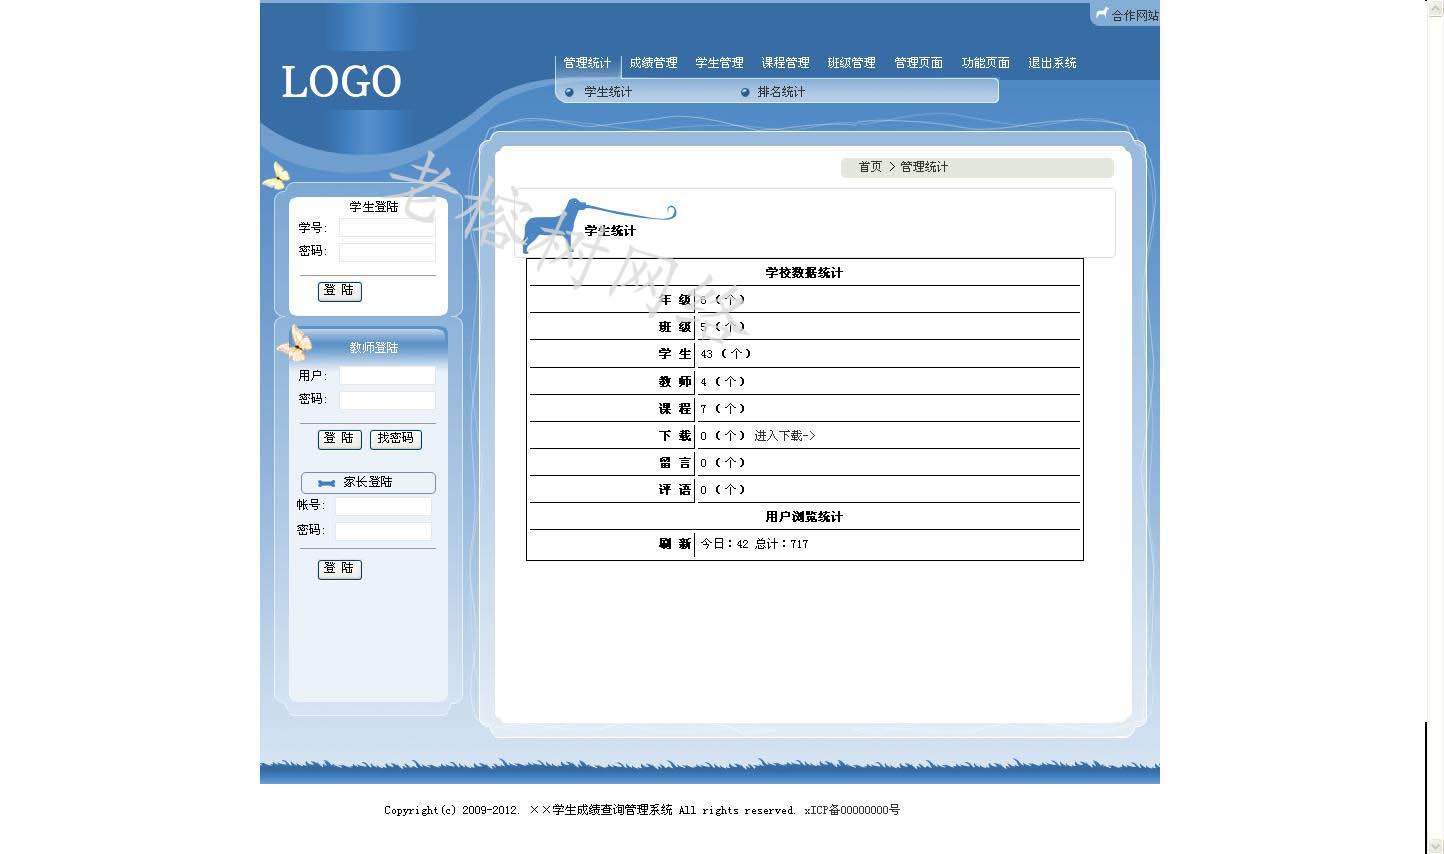Viewport: 1444px width, 854px height.
Task: Open the 班级管理 menu
Action: [851, 63]
